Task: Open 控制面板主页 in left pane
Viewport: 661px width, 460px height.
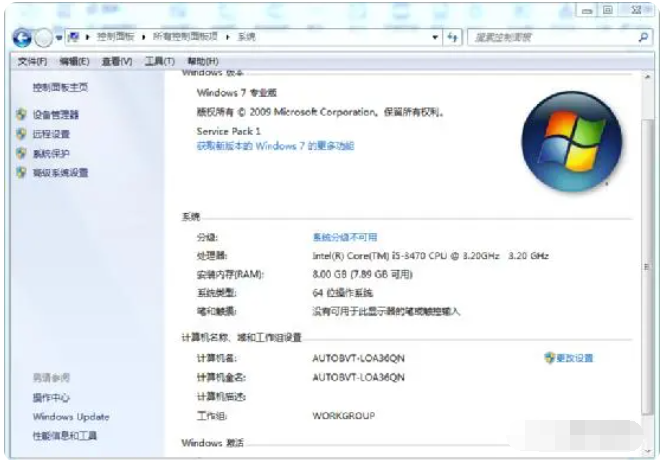Action: click(x=60, y=88)
